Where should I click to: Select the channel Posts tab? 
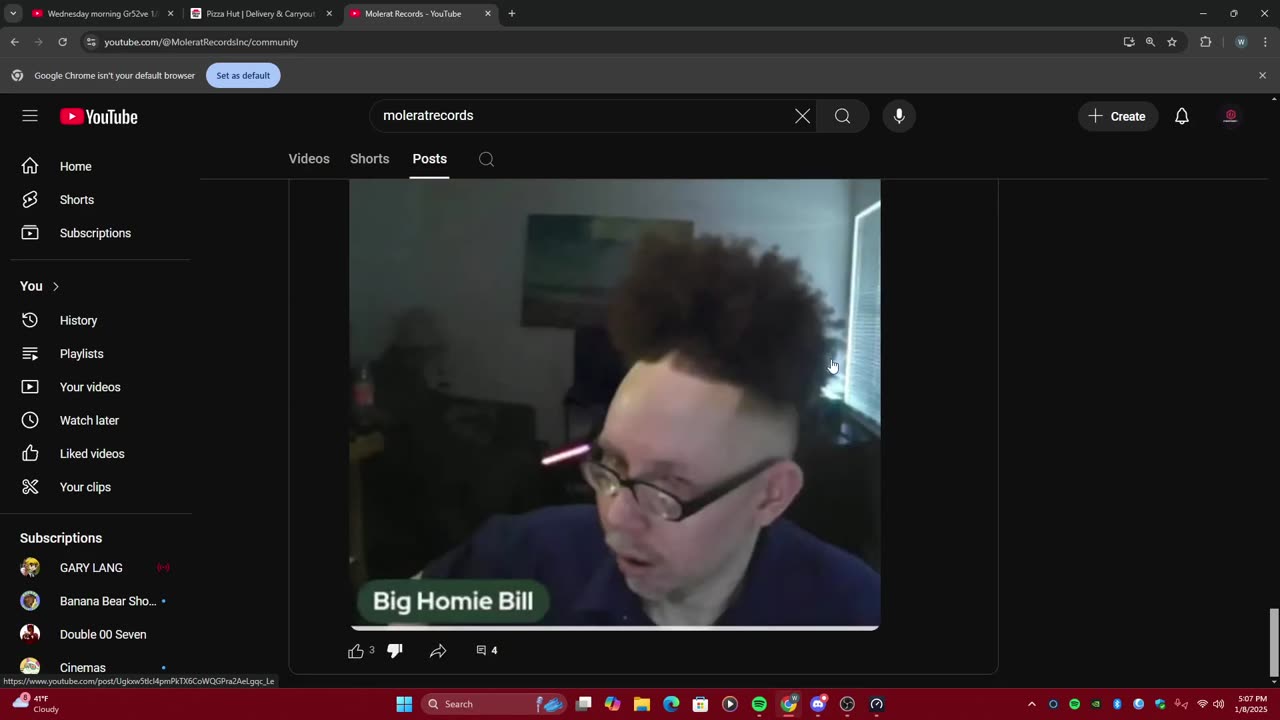(430, 159)
